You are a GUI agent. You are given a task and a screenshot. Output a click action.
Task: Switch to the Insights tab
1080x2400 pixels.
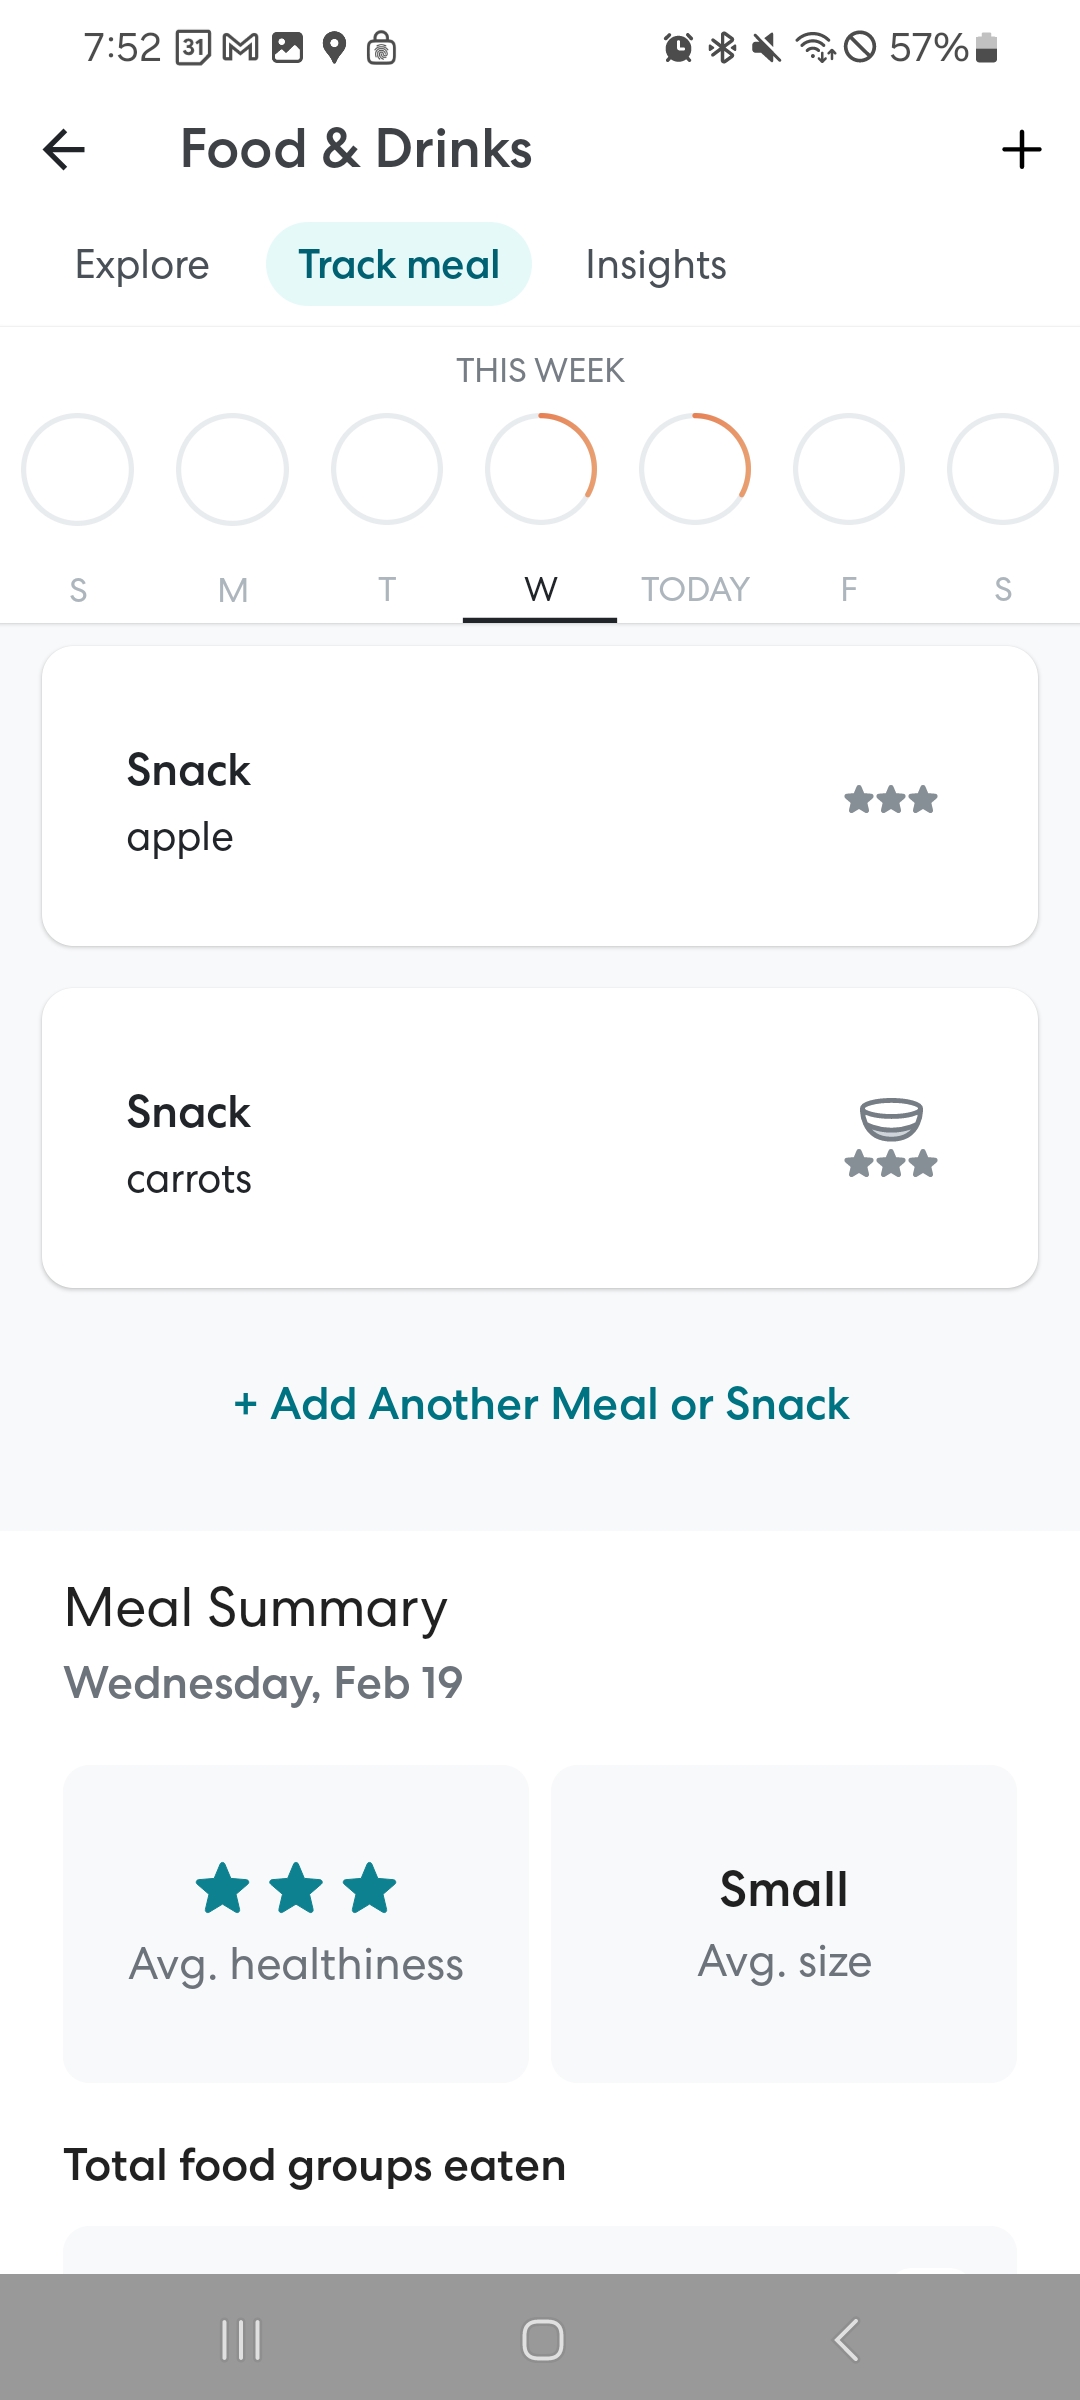[656, 265]
